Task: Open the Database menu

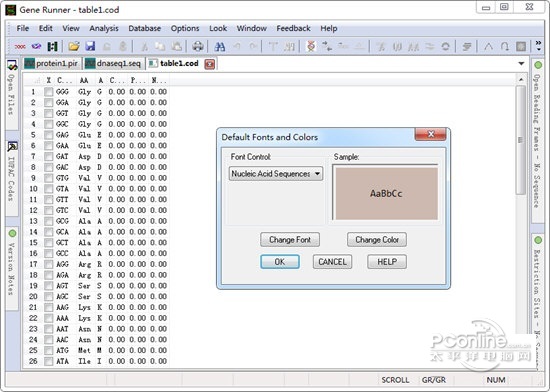Action: click(145, 28)
